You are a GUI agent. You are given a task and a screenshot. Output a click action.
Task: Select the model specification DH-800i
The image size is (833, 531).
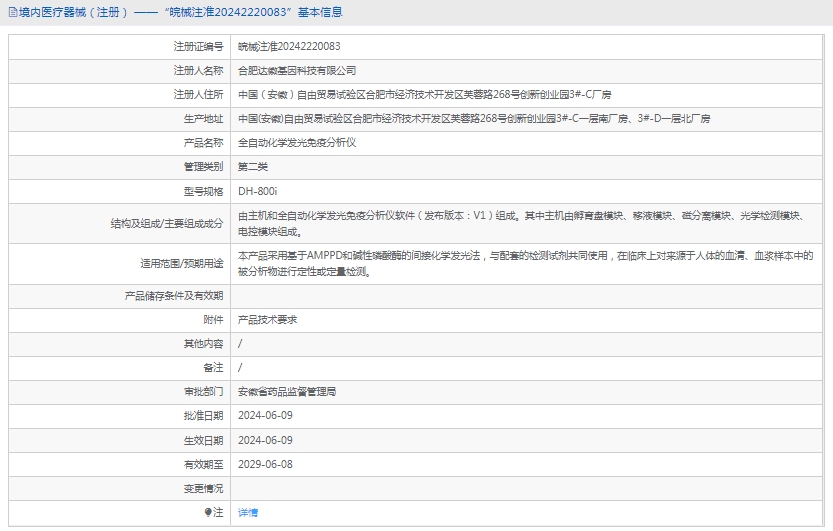pos(258,190)
